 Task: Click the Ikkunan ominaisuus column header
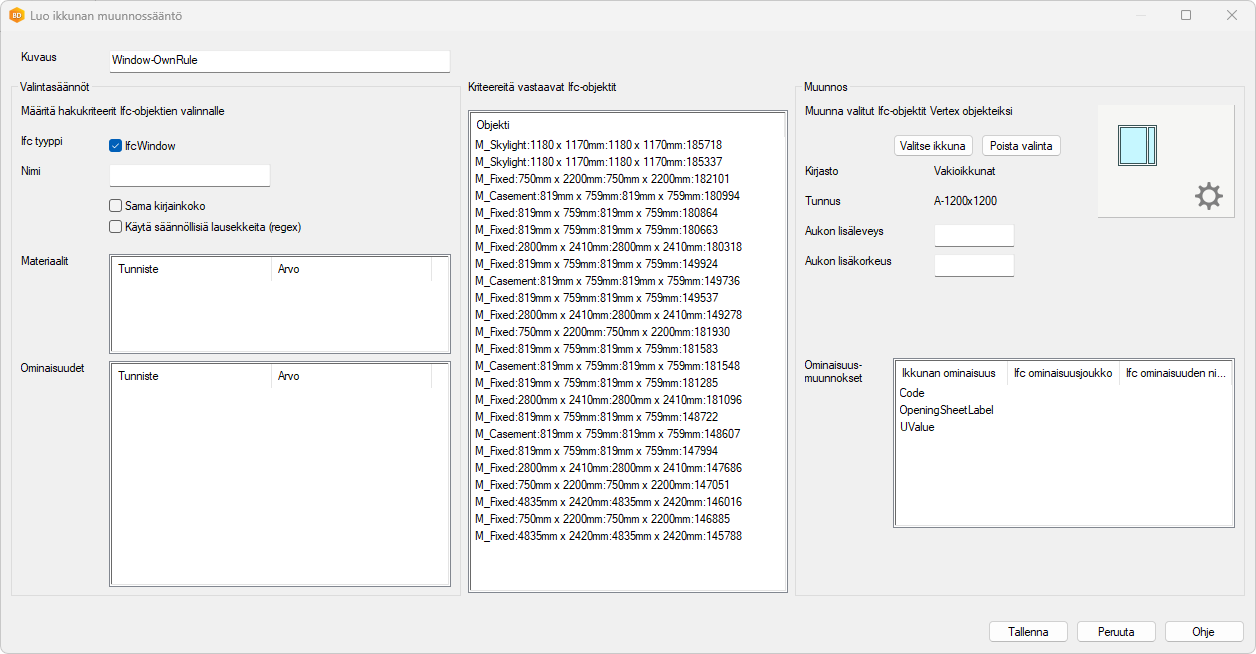coord(950,373)
